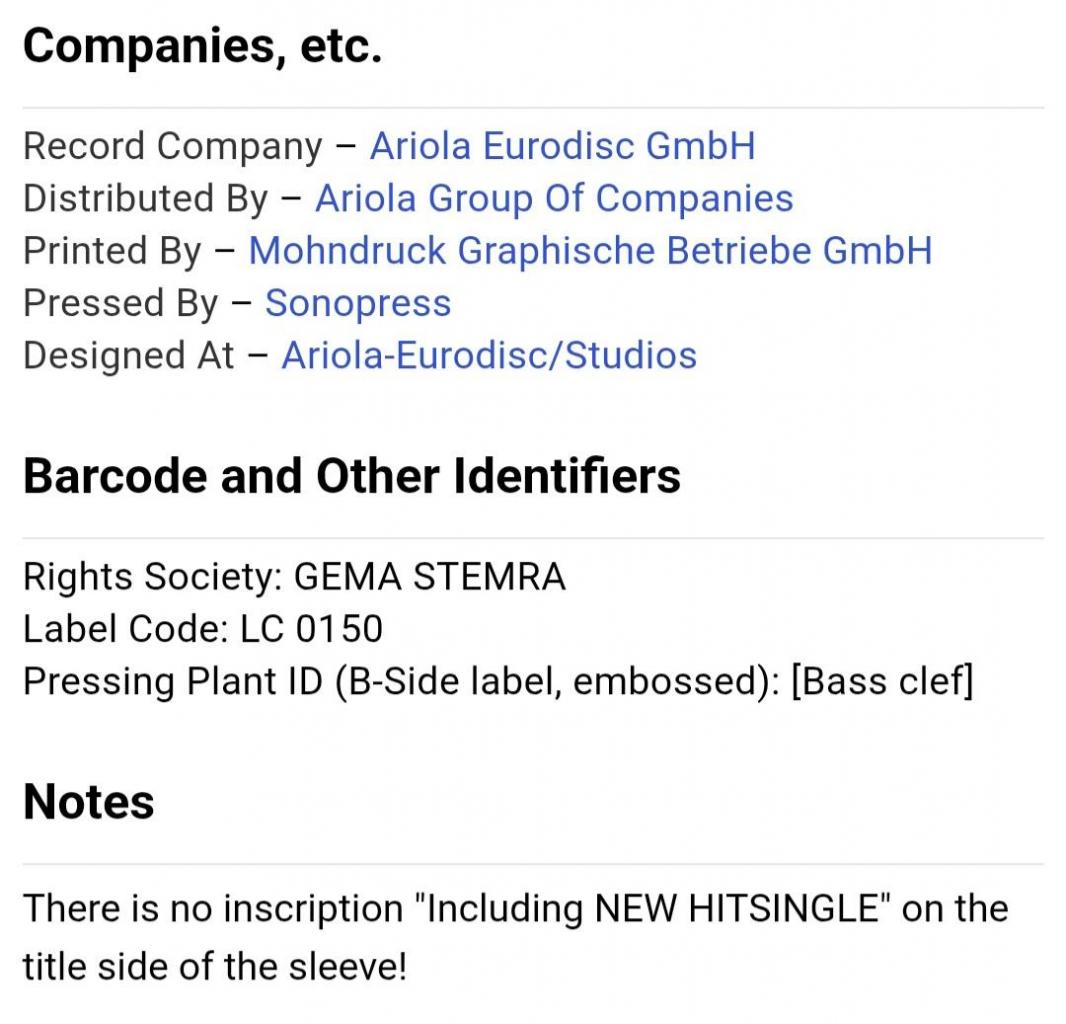Click "title side of the sleeve!" note line
The width and height of the screenshot is (1066, 1024).
click(214, 967)
